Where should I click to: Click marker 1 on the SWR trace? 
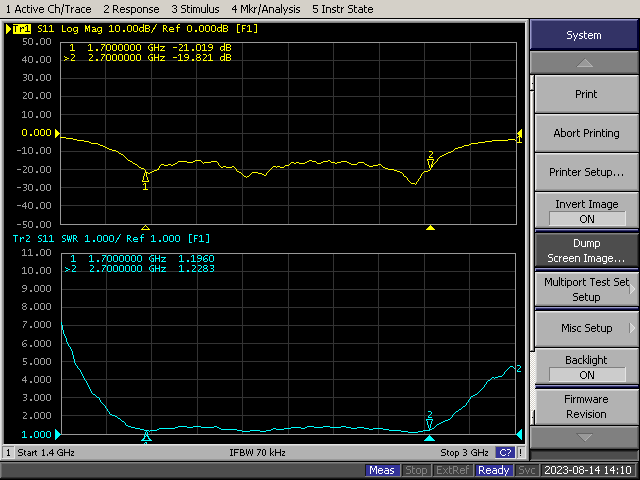tap(146, 437)
